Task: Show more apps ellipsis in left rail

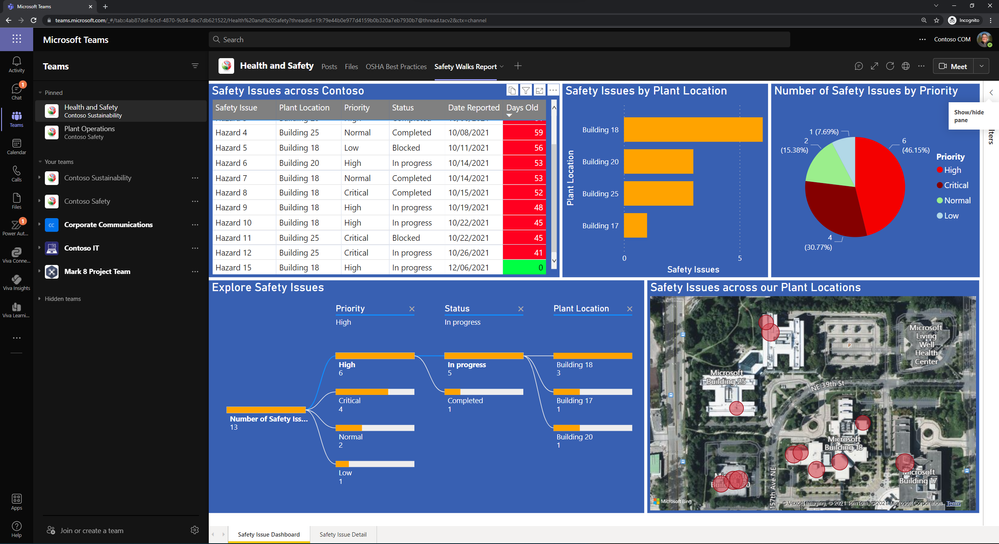Action: (17, 338)
